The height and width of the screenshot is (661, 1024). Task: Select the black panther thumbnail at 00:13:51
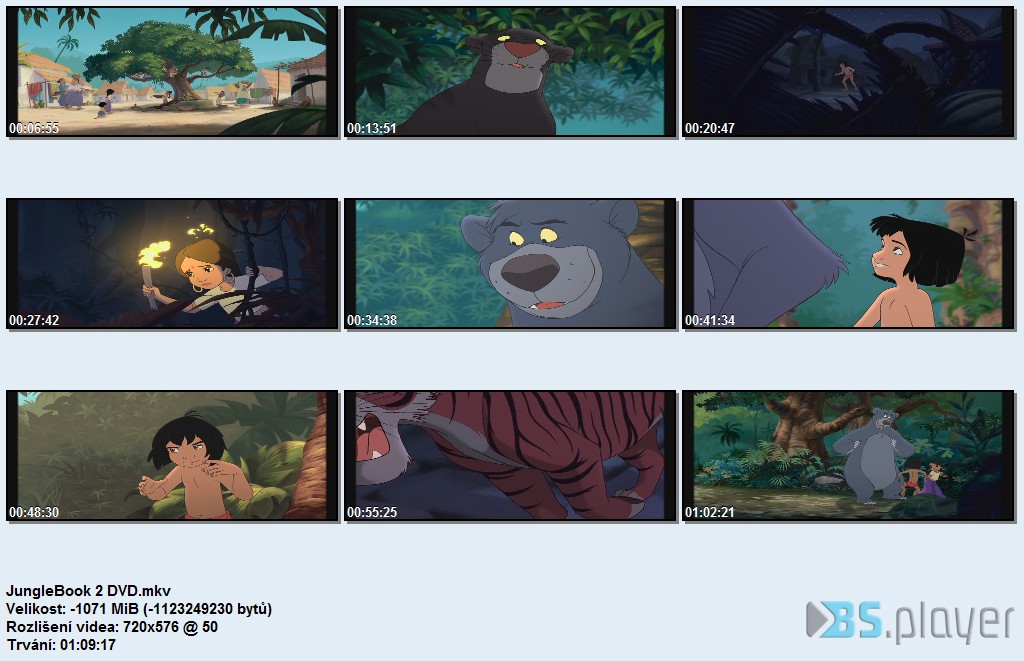coord(510,72)
